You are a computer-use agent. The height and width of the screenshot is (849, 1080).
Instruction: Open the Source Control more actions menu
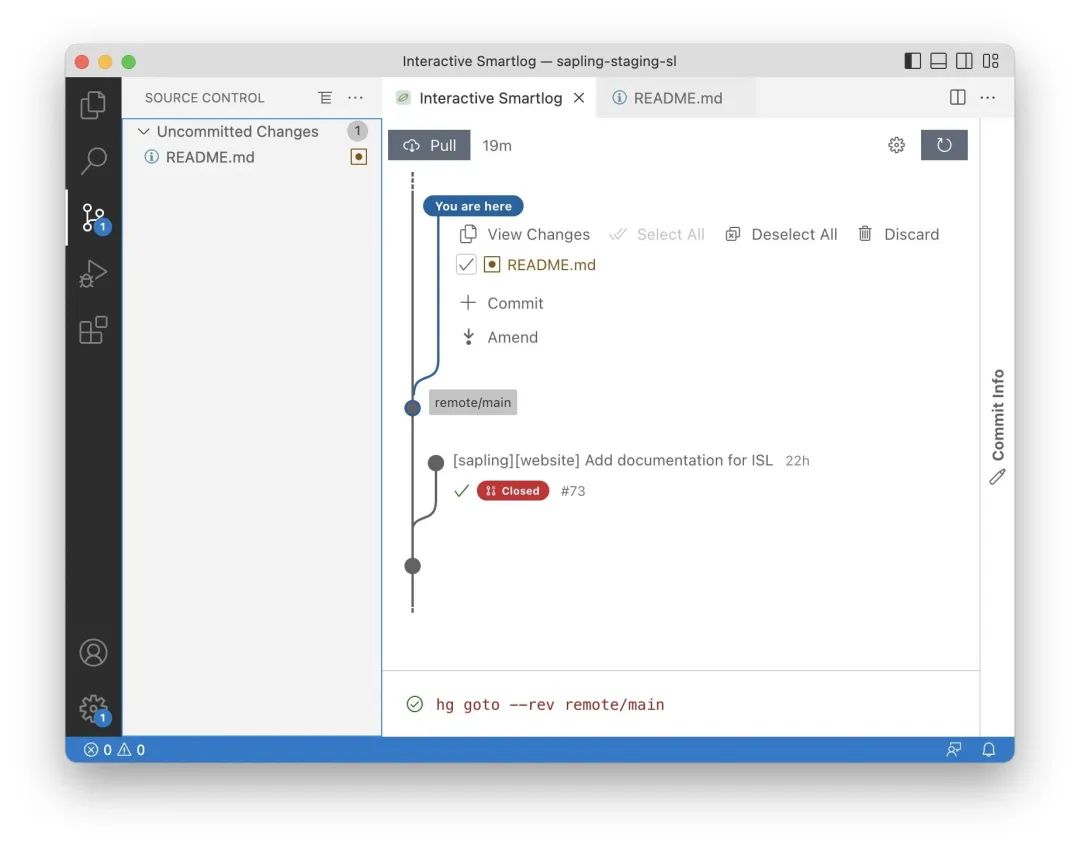pyautogui.click(x=355, y=97)
